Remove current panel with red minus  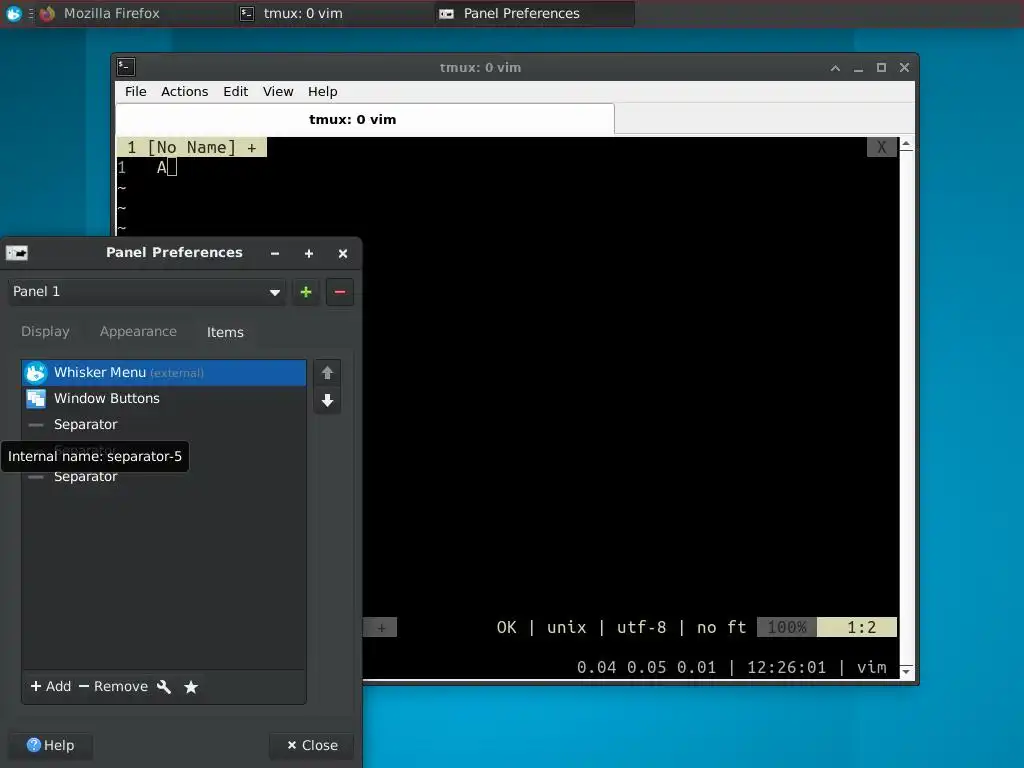340,292
